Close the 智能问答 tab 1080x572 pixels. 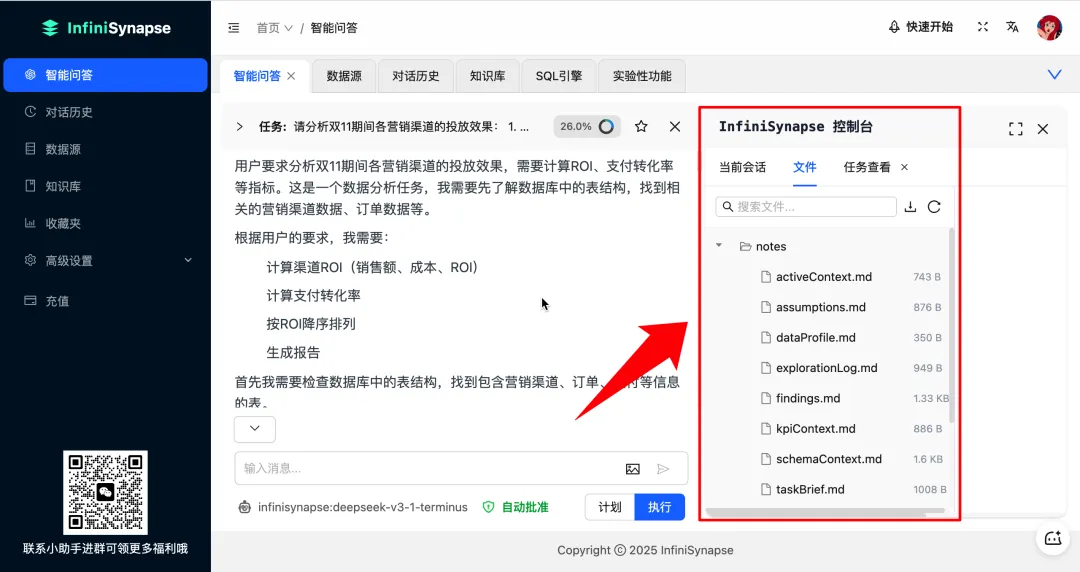(291, 76)
